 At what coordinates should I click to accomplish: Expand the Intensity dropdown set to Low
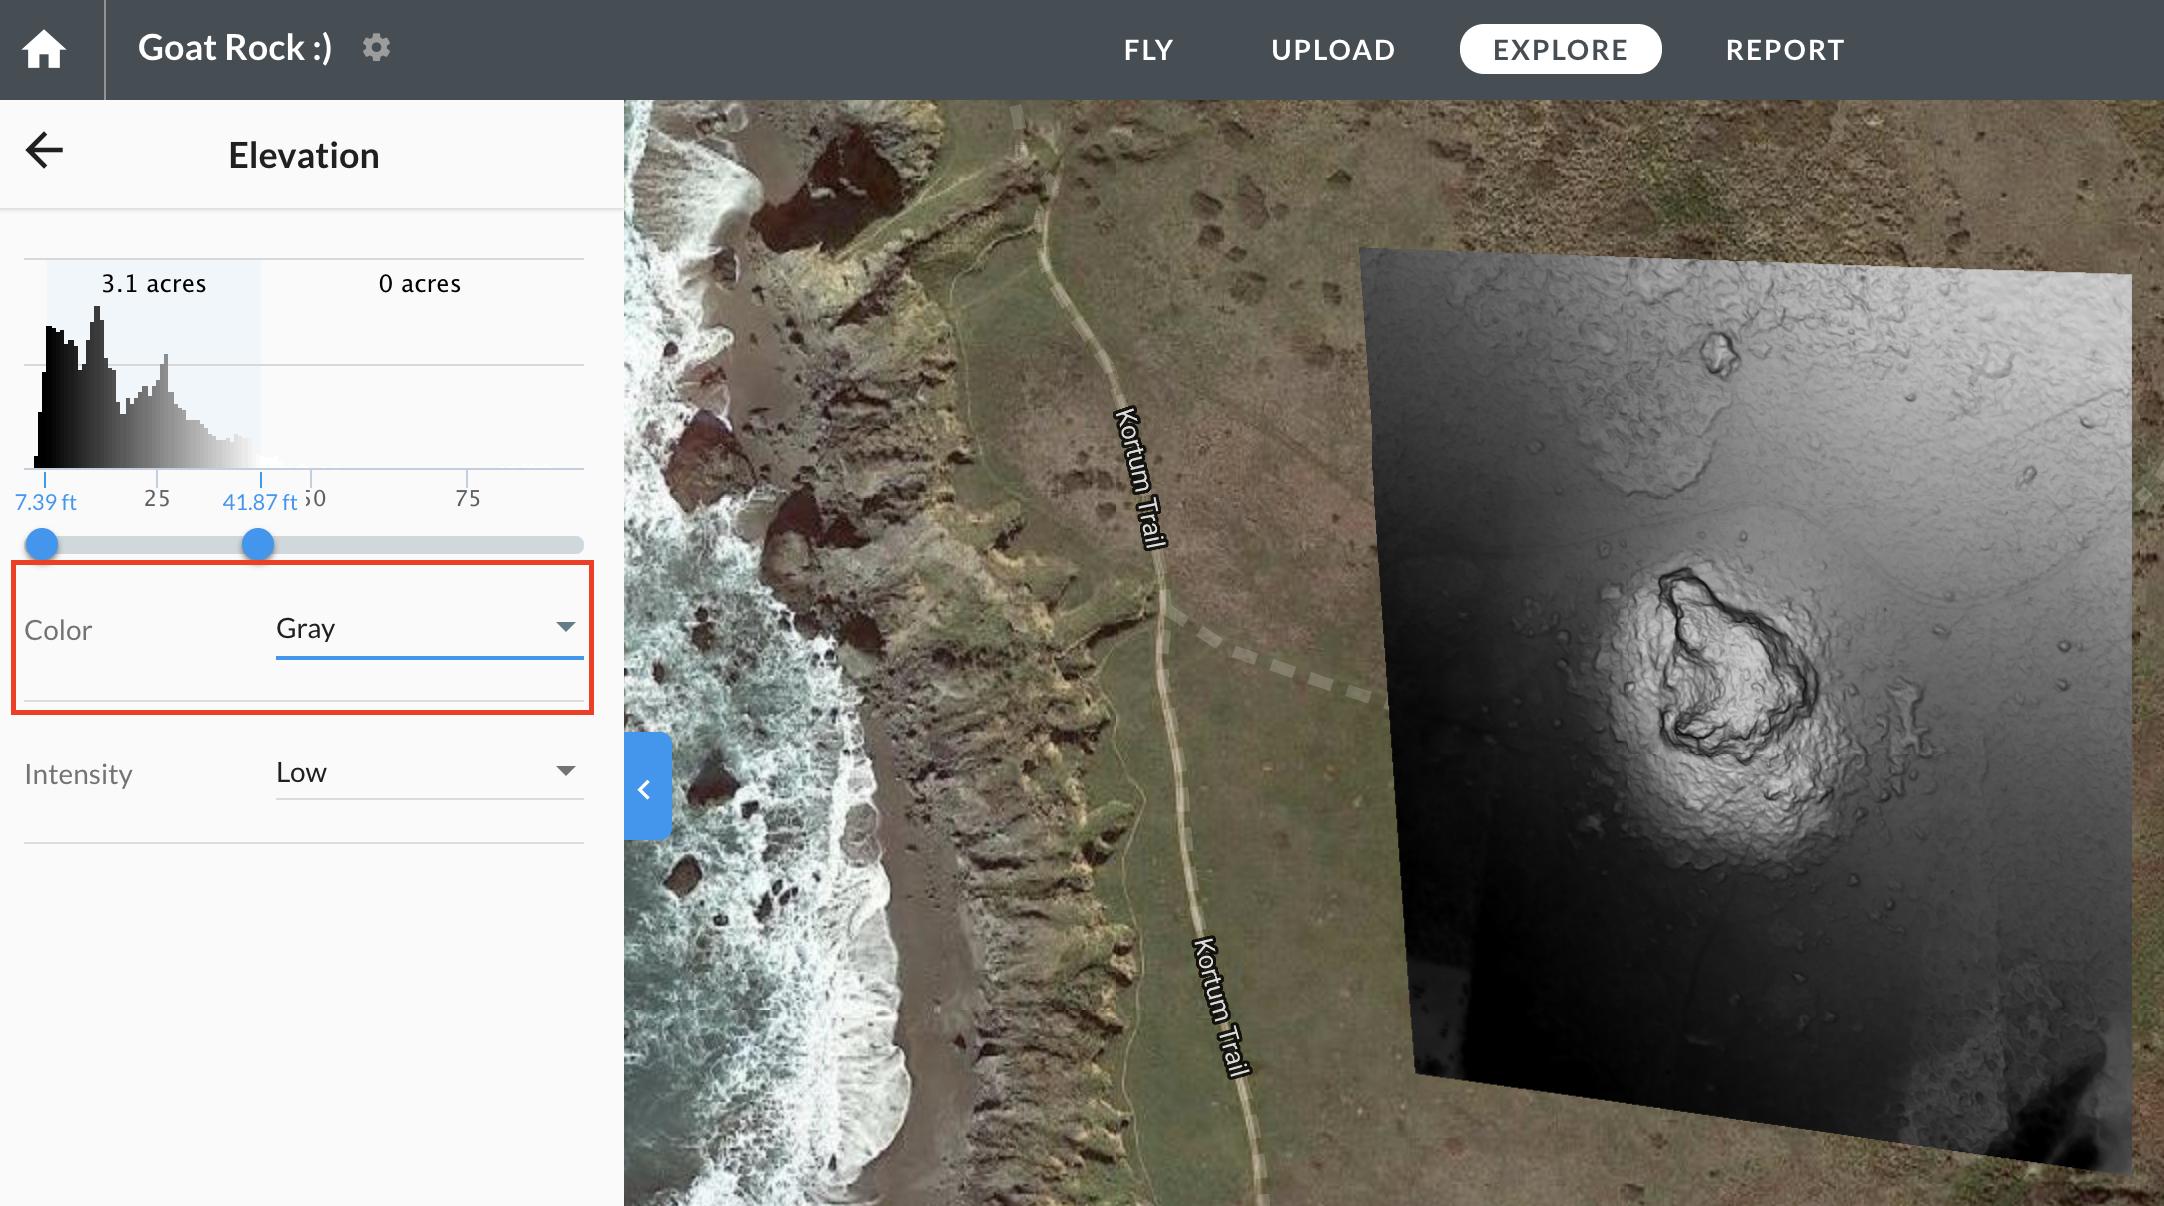(428, 772)
